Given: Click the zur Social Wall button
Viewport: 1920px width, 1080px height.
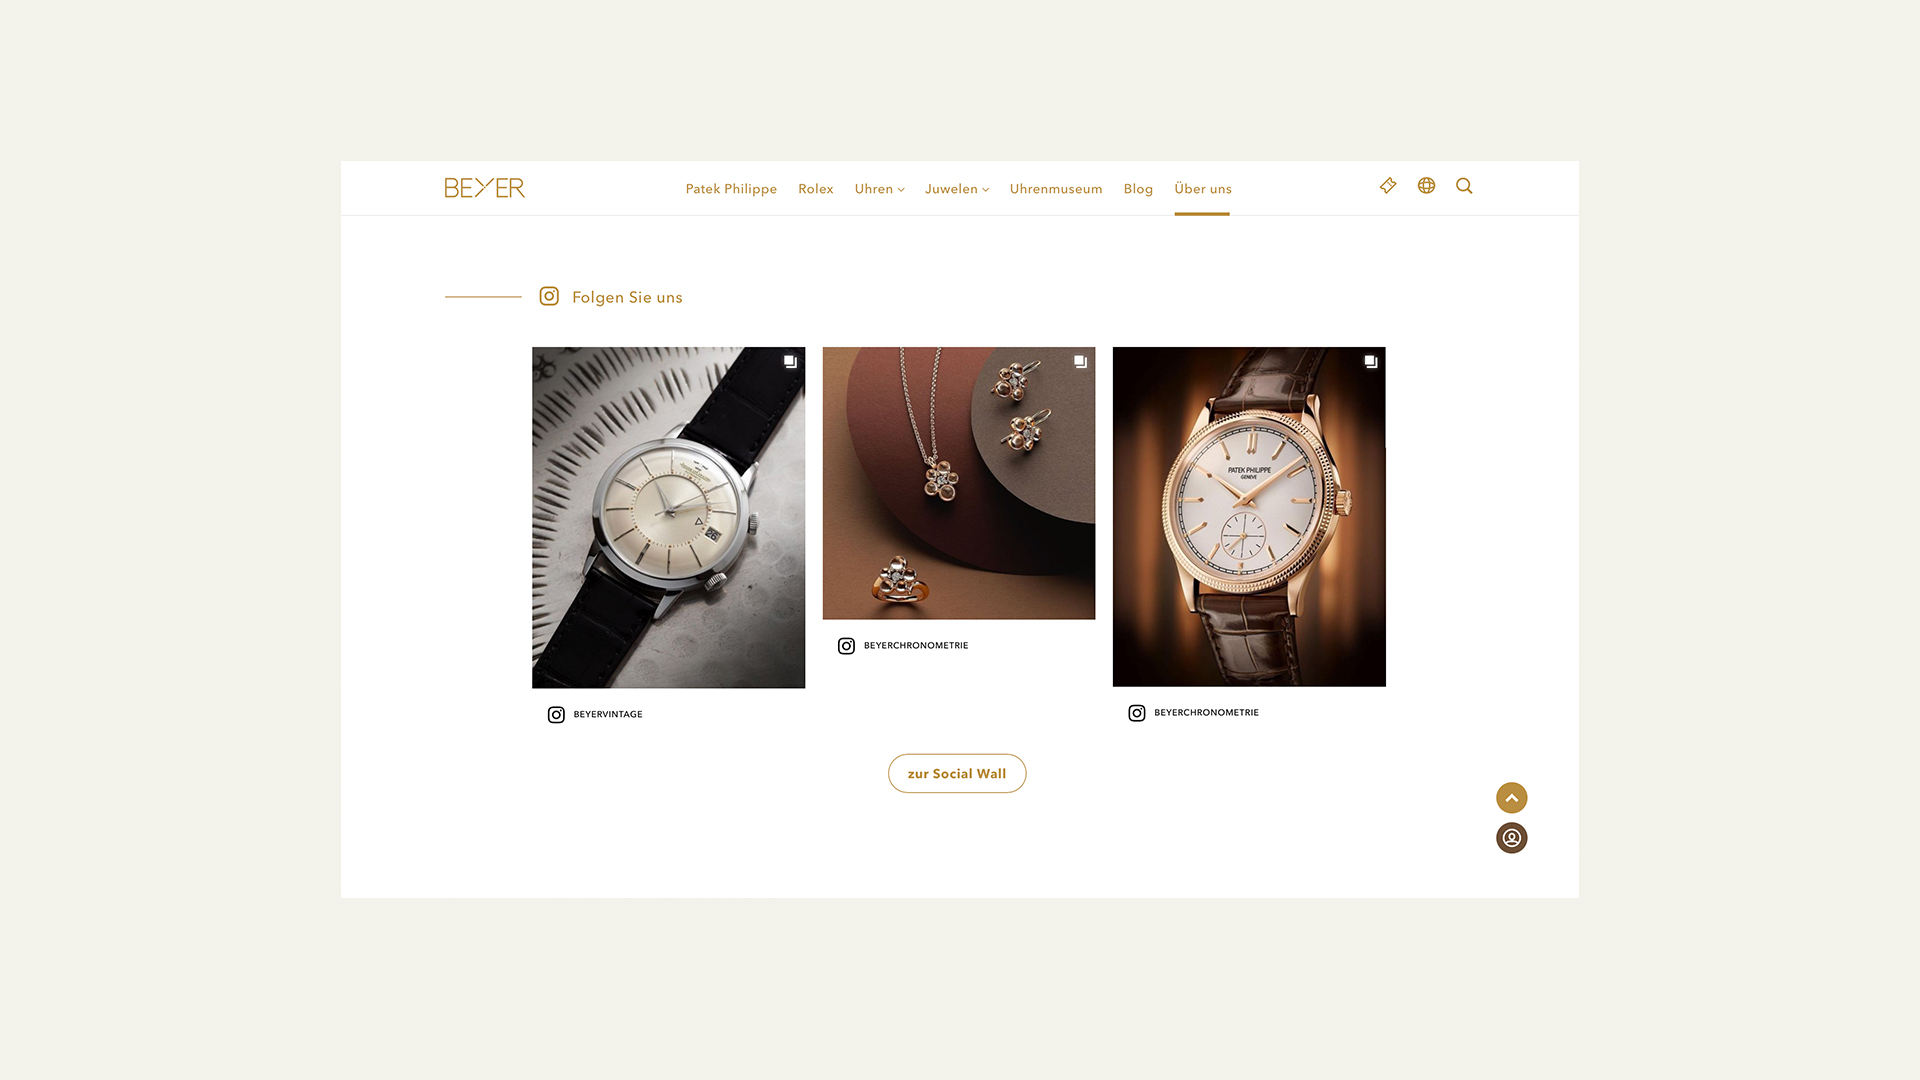Looking at the screenshot, I should point(957,774).
